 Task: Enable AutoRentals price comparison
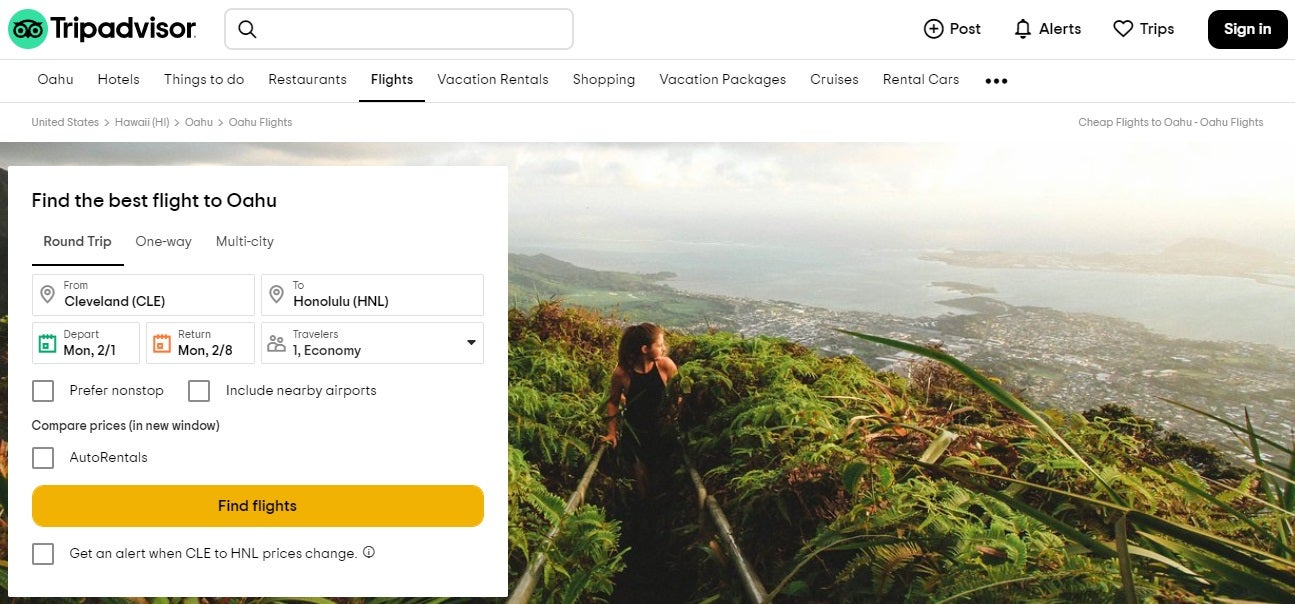pyautogui.click(x=43, y=458)
